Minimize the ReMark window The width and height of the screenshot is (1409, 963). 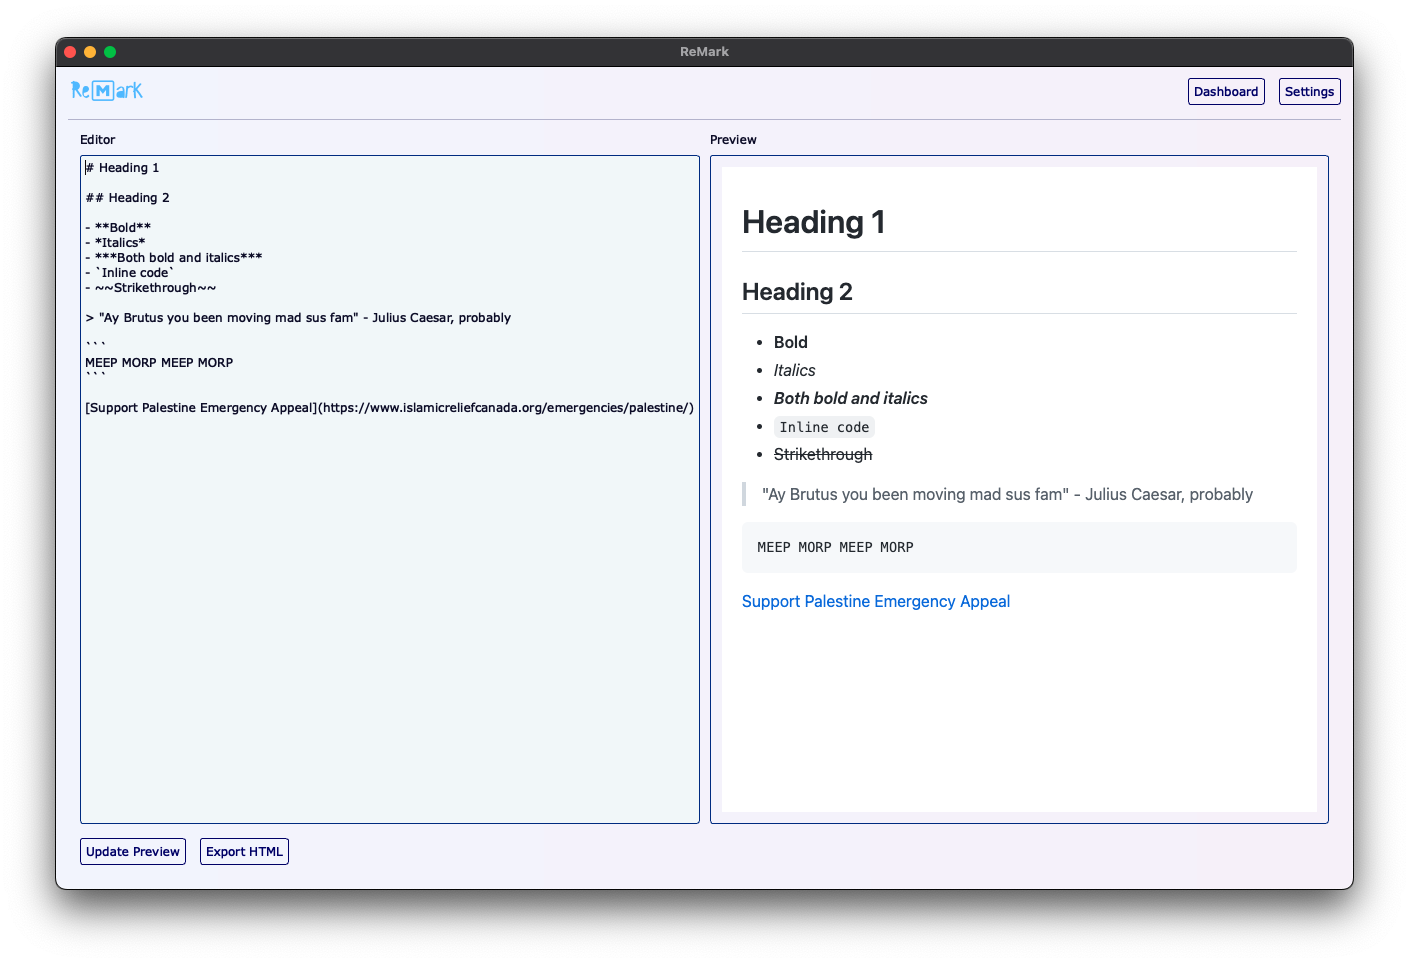click(x=90, y=52)
